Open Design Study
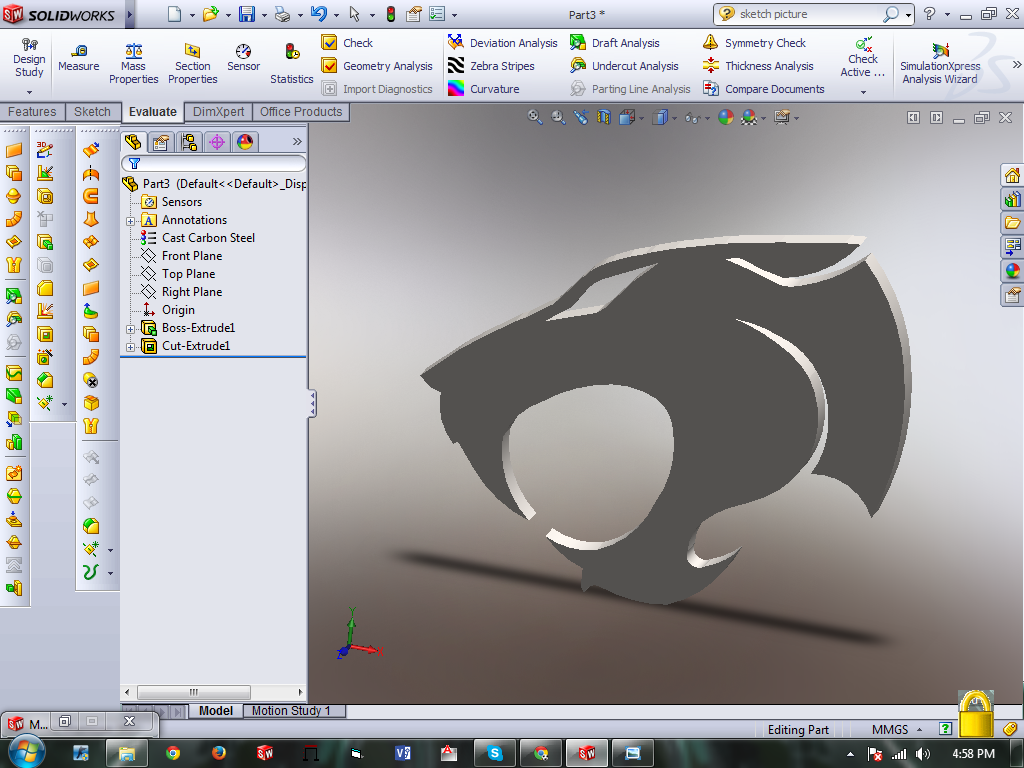 pos(29,64)
